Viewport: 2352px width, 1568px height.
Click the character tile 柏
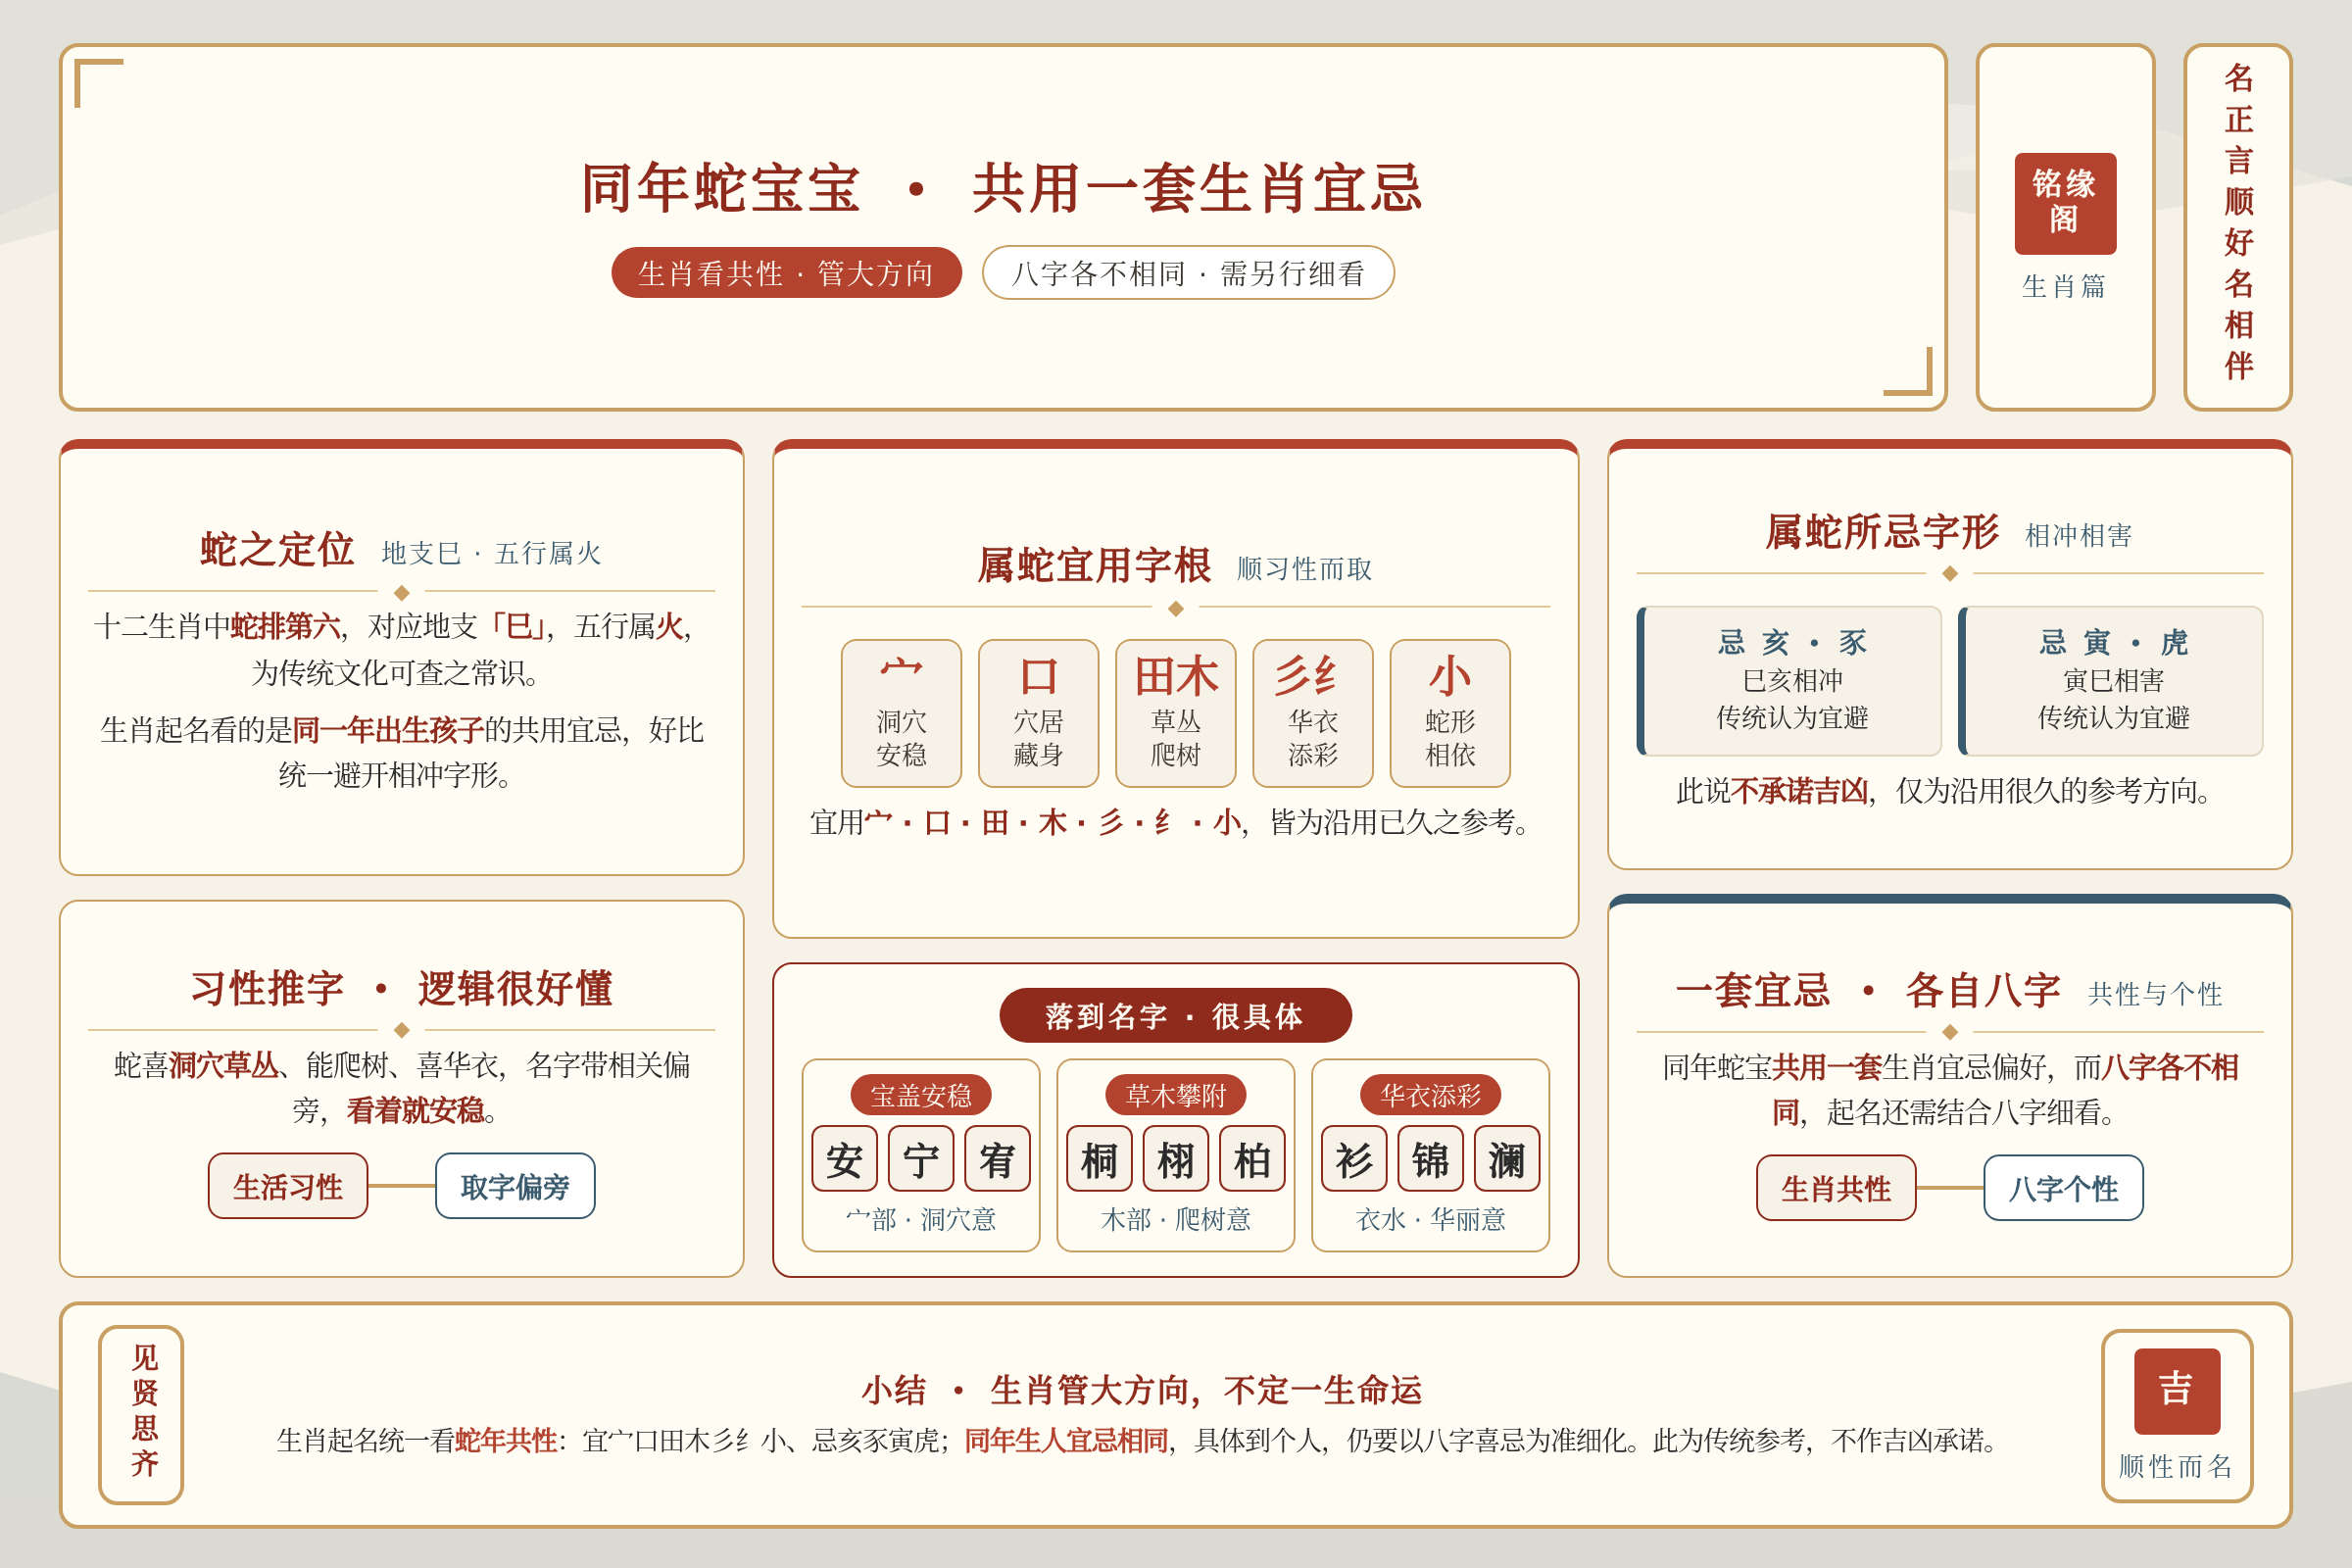pos(1252,1158)
